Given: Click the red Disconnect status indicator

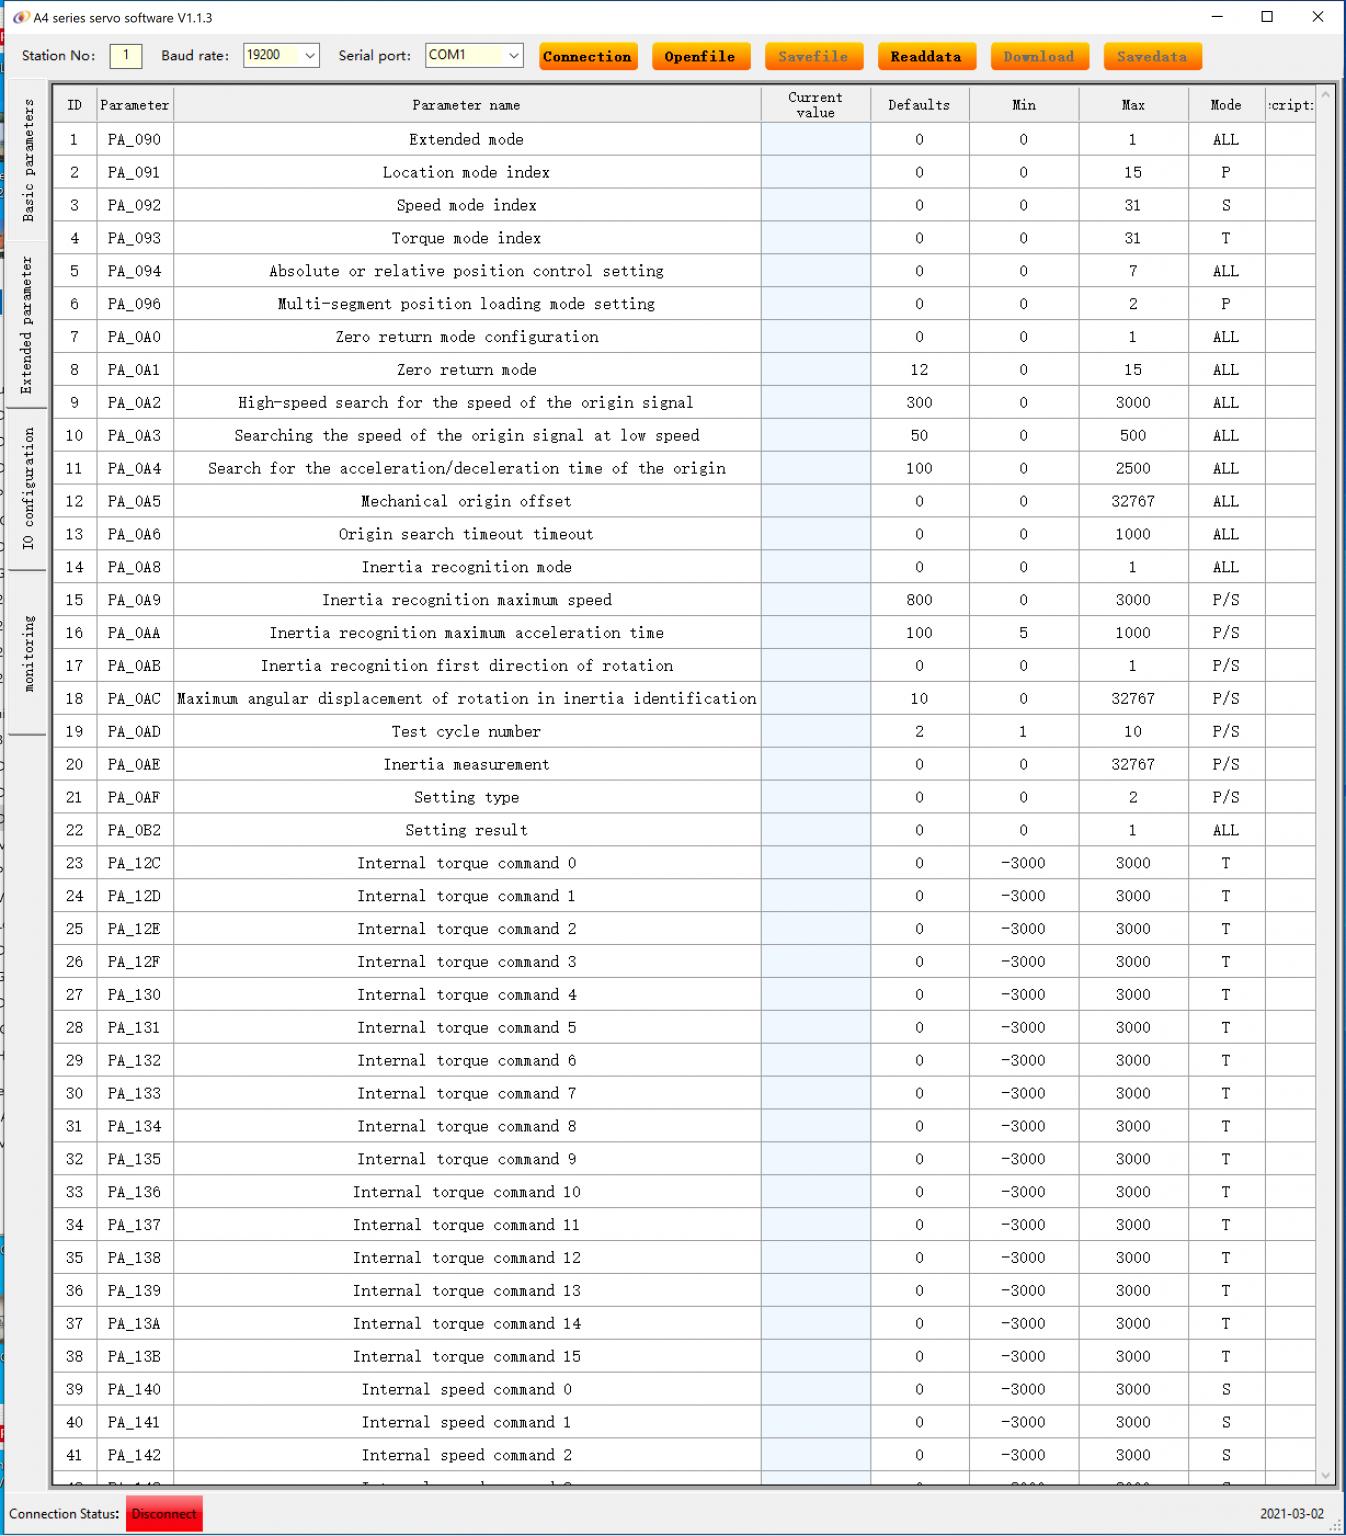Looking at the screenshot, I should (x=164, y=1514).
